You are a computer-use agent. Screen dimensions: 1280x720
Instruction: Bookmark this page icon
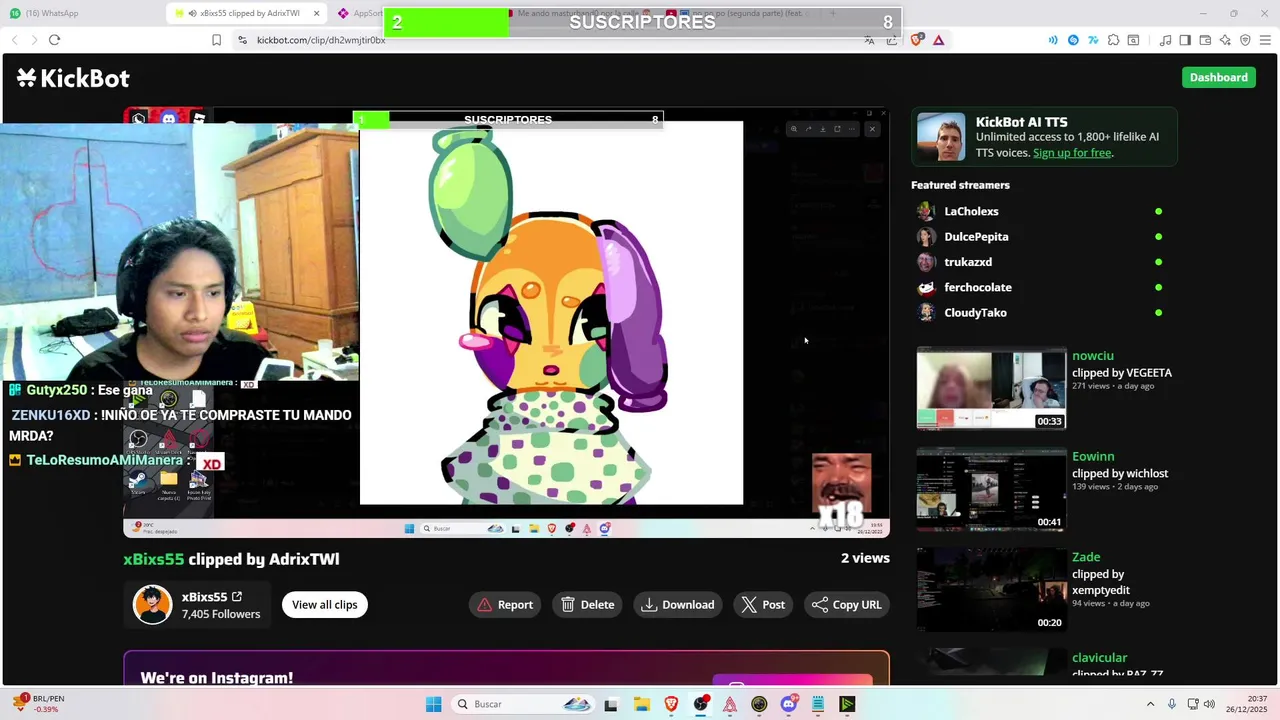click(216, 40)
